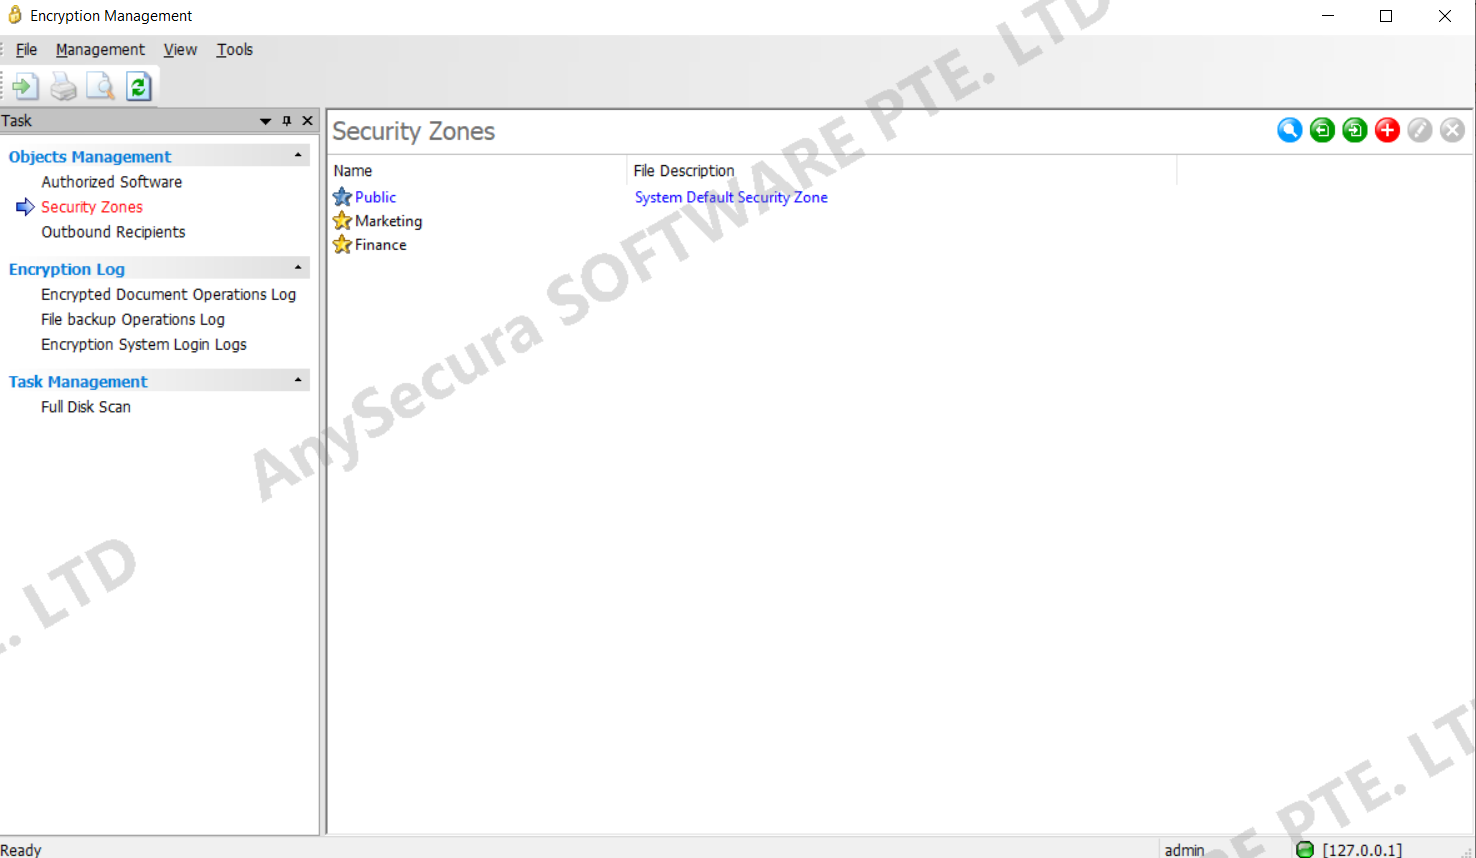This screenshot has width=1476, height=858.
Task: Collapse the Objects Management section
Action: (298, 156)
